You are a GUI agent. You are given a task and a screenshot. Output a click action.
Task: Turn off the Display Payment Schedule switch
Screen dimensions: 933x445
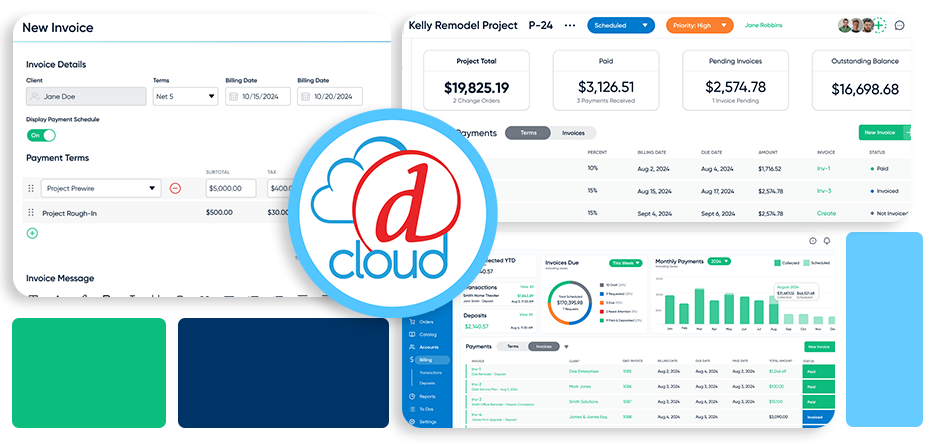[41, 135]
